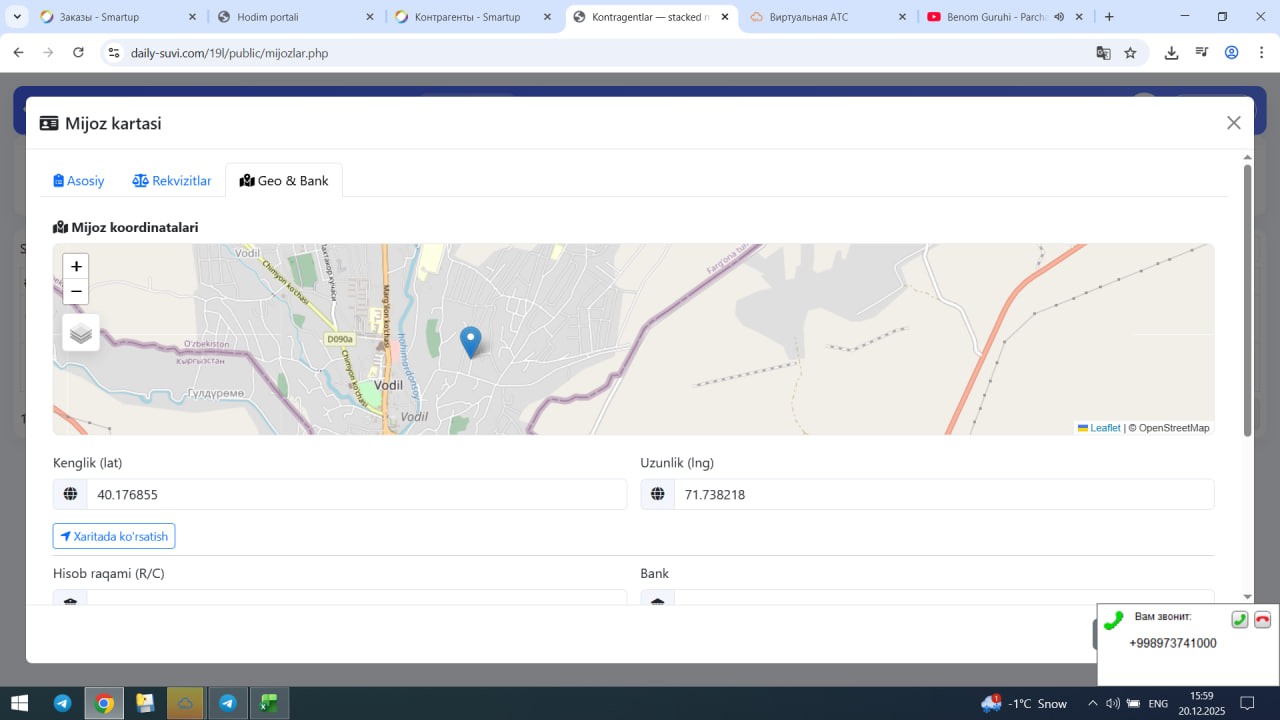Click the Uzunlik (lng) input field
This screenshot has width=1280, height=720.
(944, 494)
